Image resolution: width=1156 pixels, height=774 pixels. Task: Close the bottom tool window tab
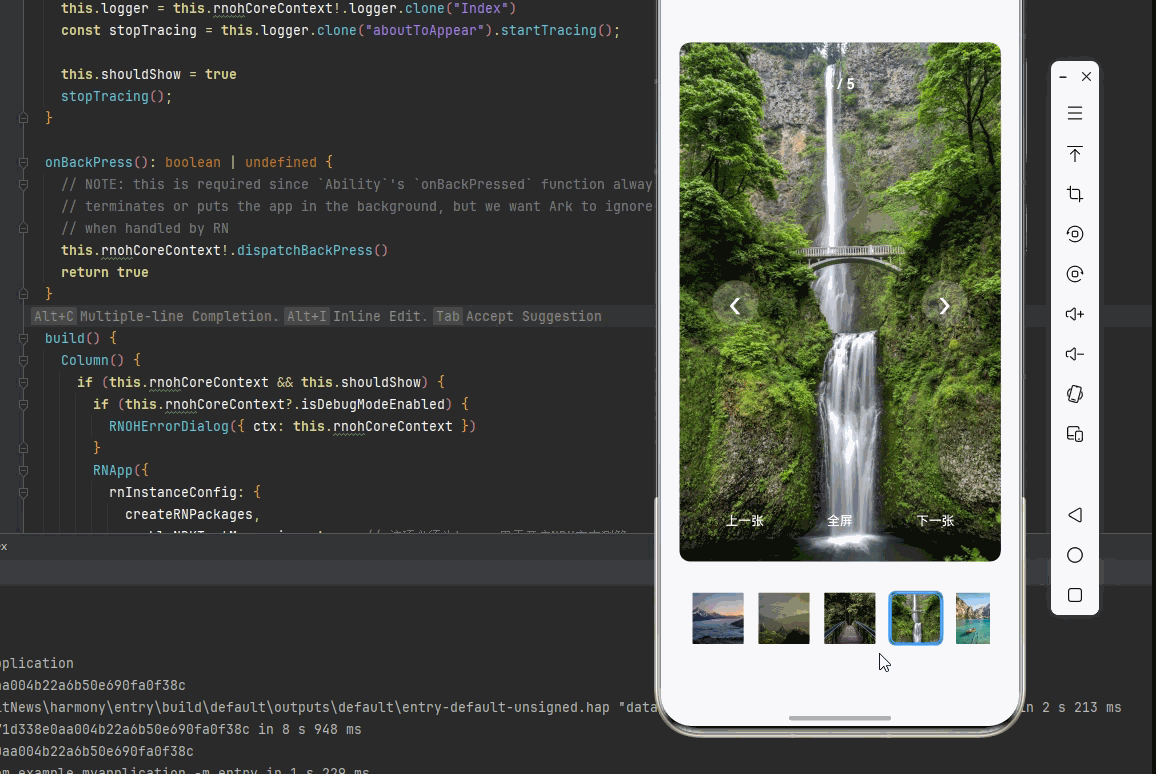coord(4,547)
